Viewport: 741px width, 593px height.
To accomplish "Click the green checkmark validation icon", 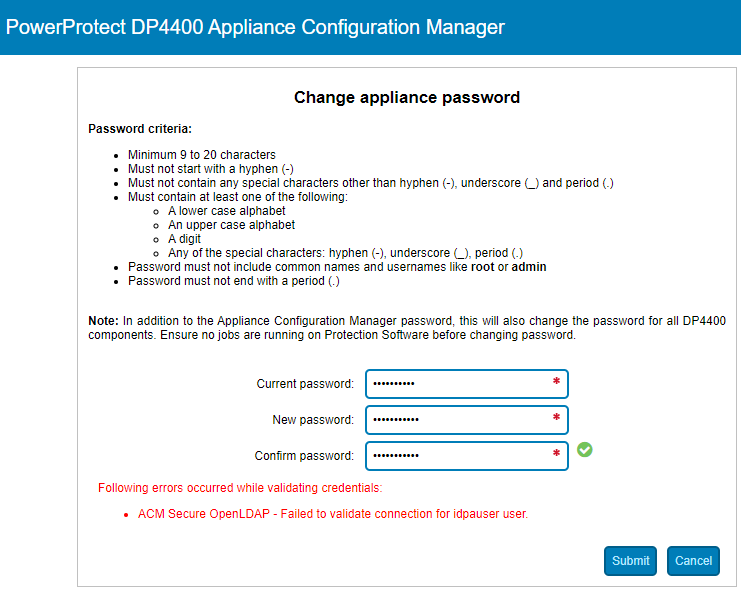I will click(x=585, y=450).
